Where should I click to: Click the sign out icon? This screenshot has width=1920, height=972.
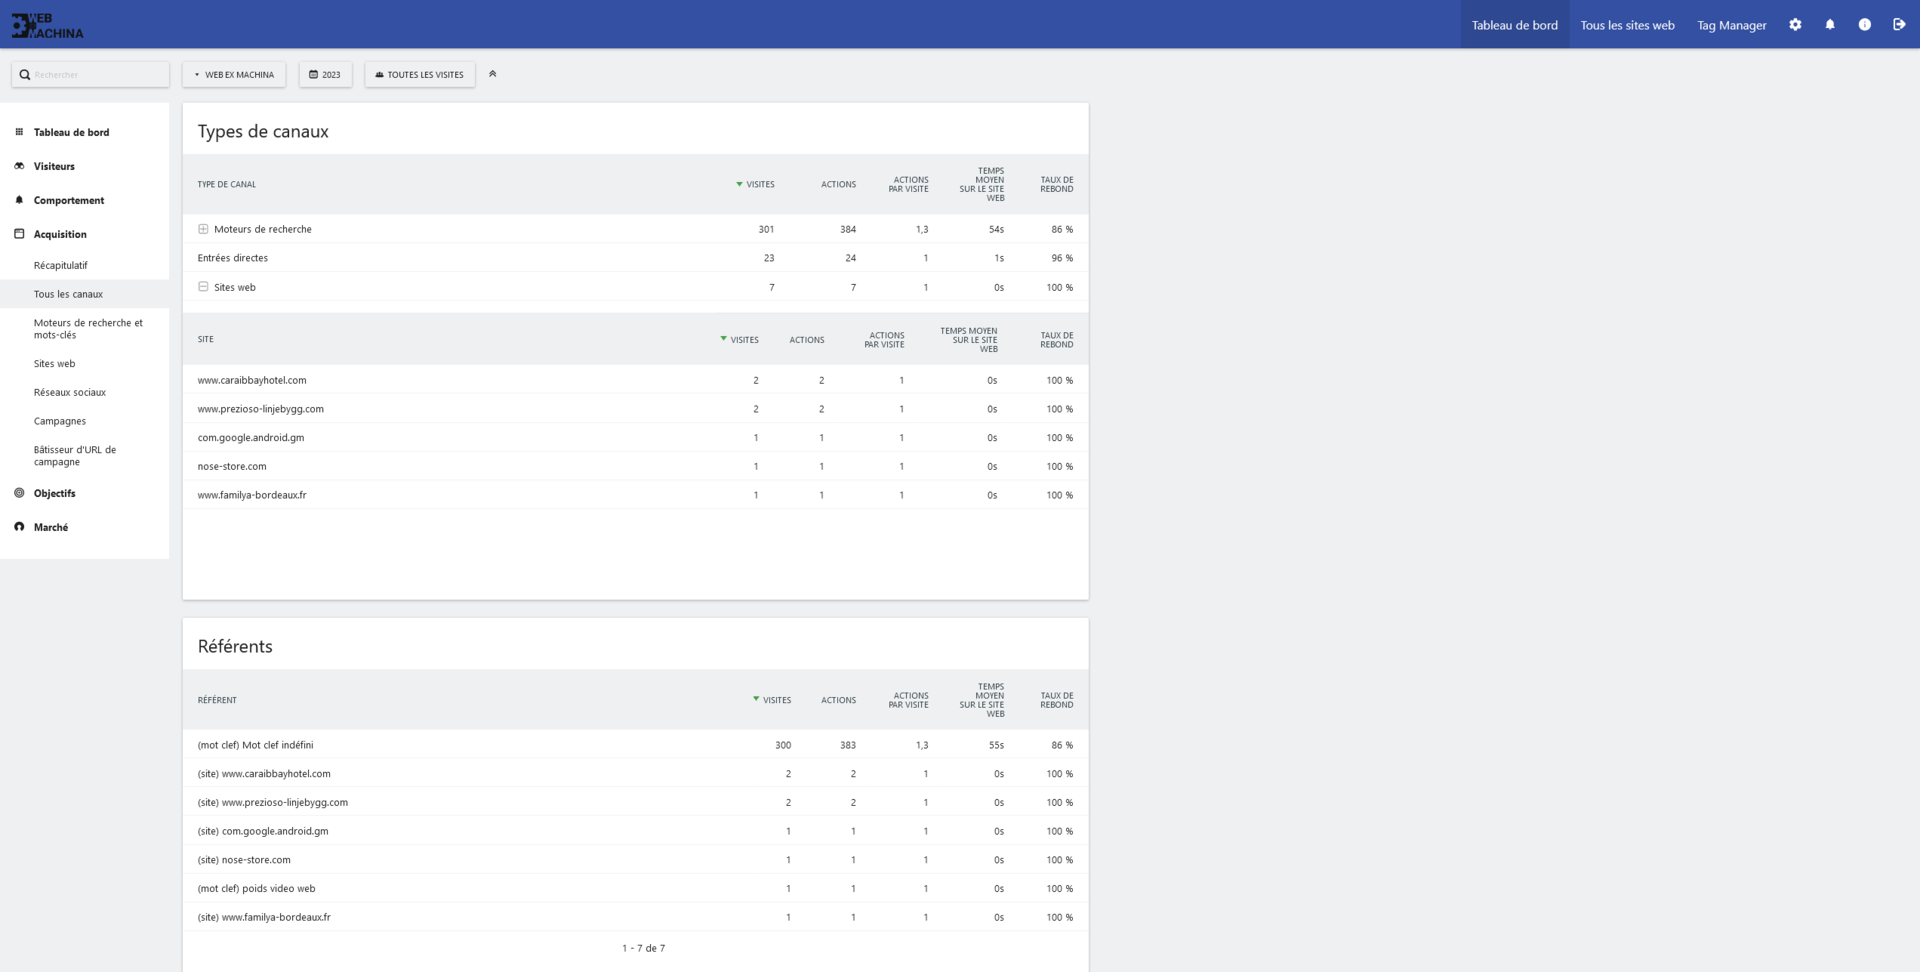coord(1899,25)
